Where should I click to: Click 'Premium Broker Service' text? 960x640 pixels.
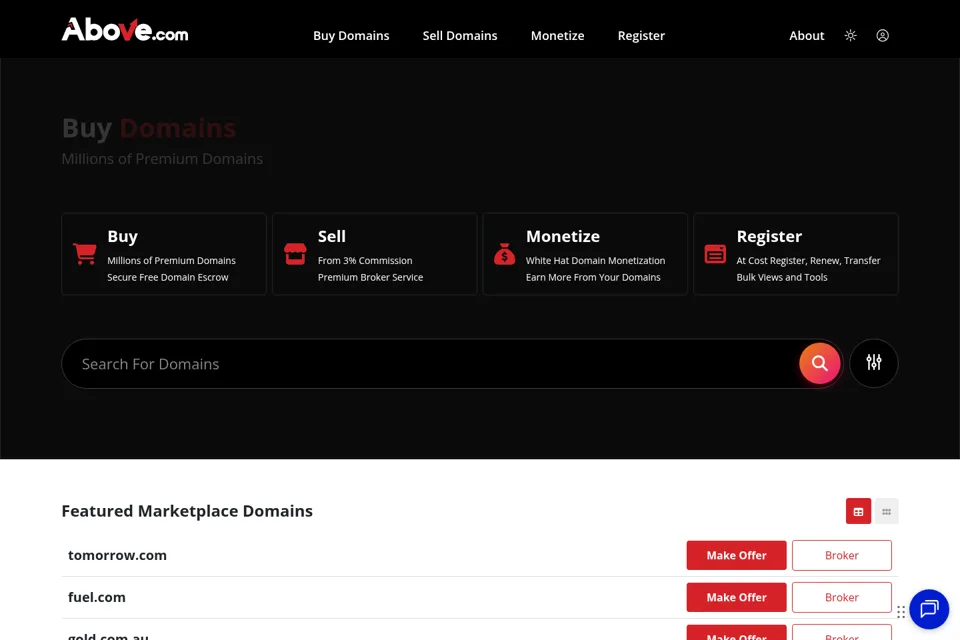[x=370, y=277]
